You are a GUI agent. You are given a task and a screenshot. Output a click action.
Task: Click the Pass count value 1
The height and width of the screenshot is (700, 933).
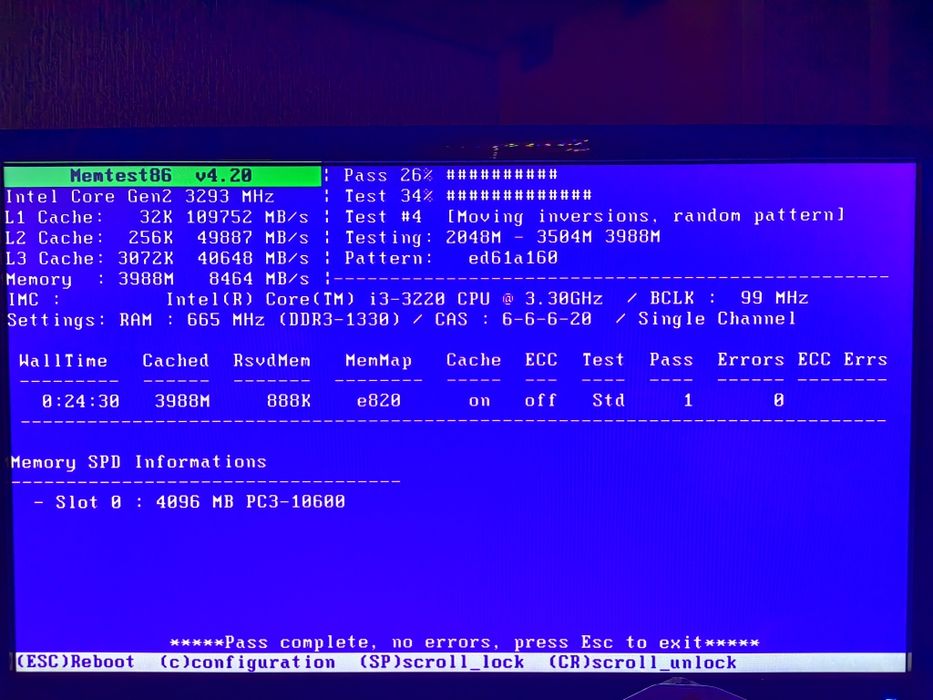(688, 400)
